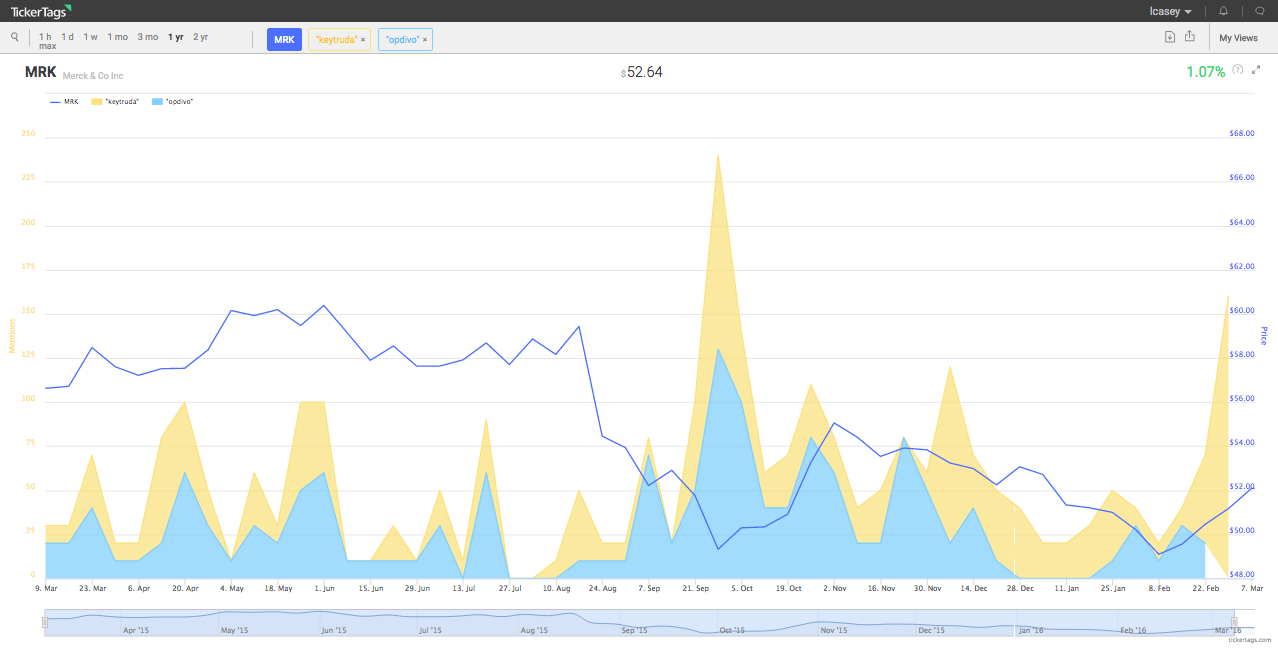1278x651 pixels.
Task: Remove the "keytruda" tag
Action: (x=363, y=39)
